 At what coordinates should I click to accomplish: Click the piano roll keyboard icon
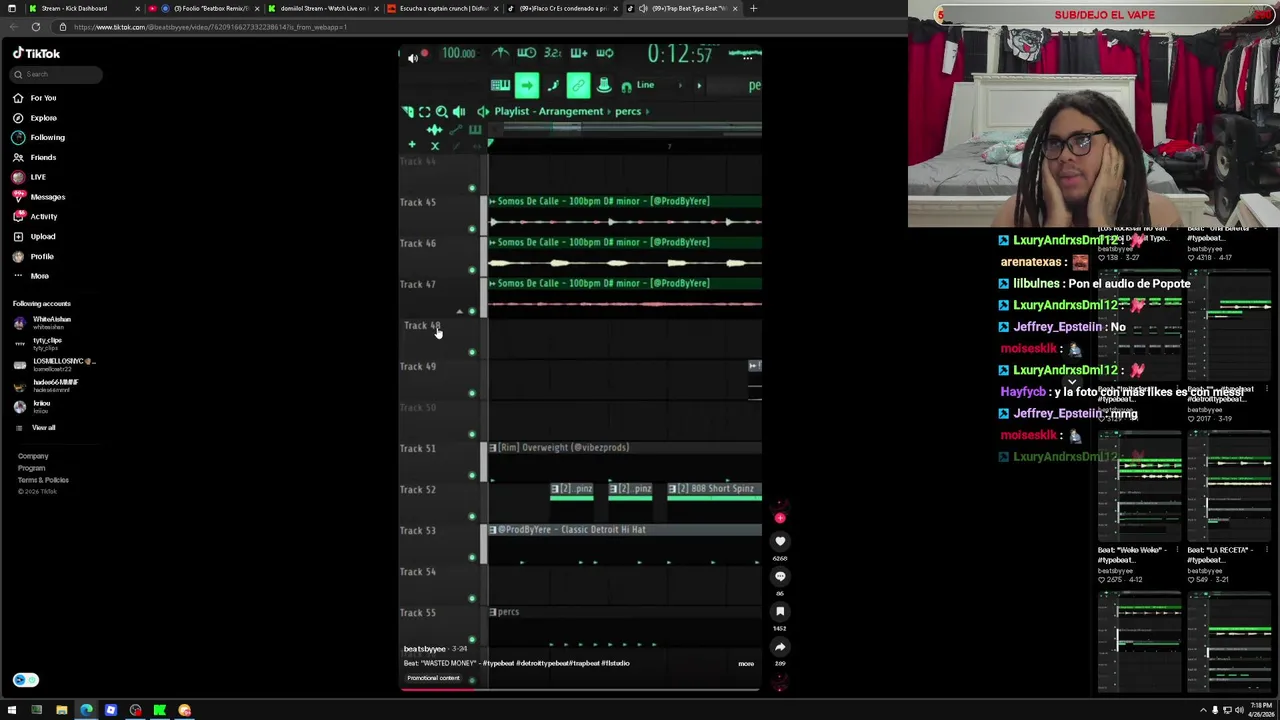pyautogui.click(x=500, y=85)
